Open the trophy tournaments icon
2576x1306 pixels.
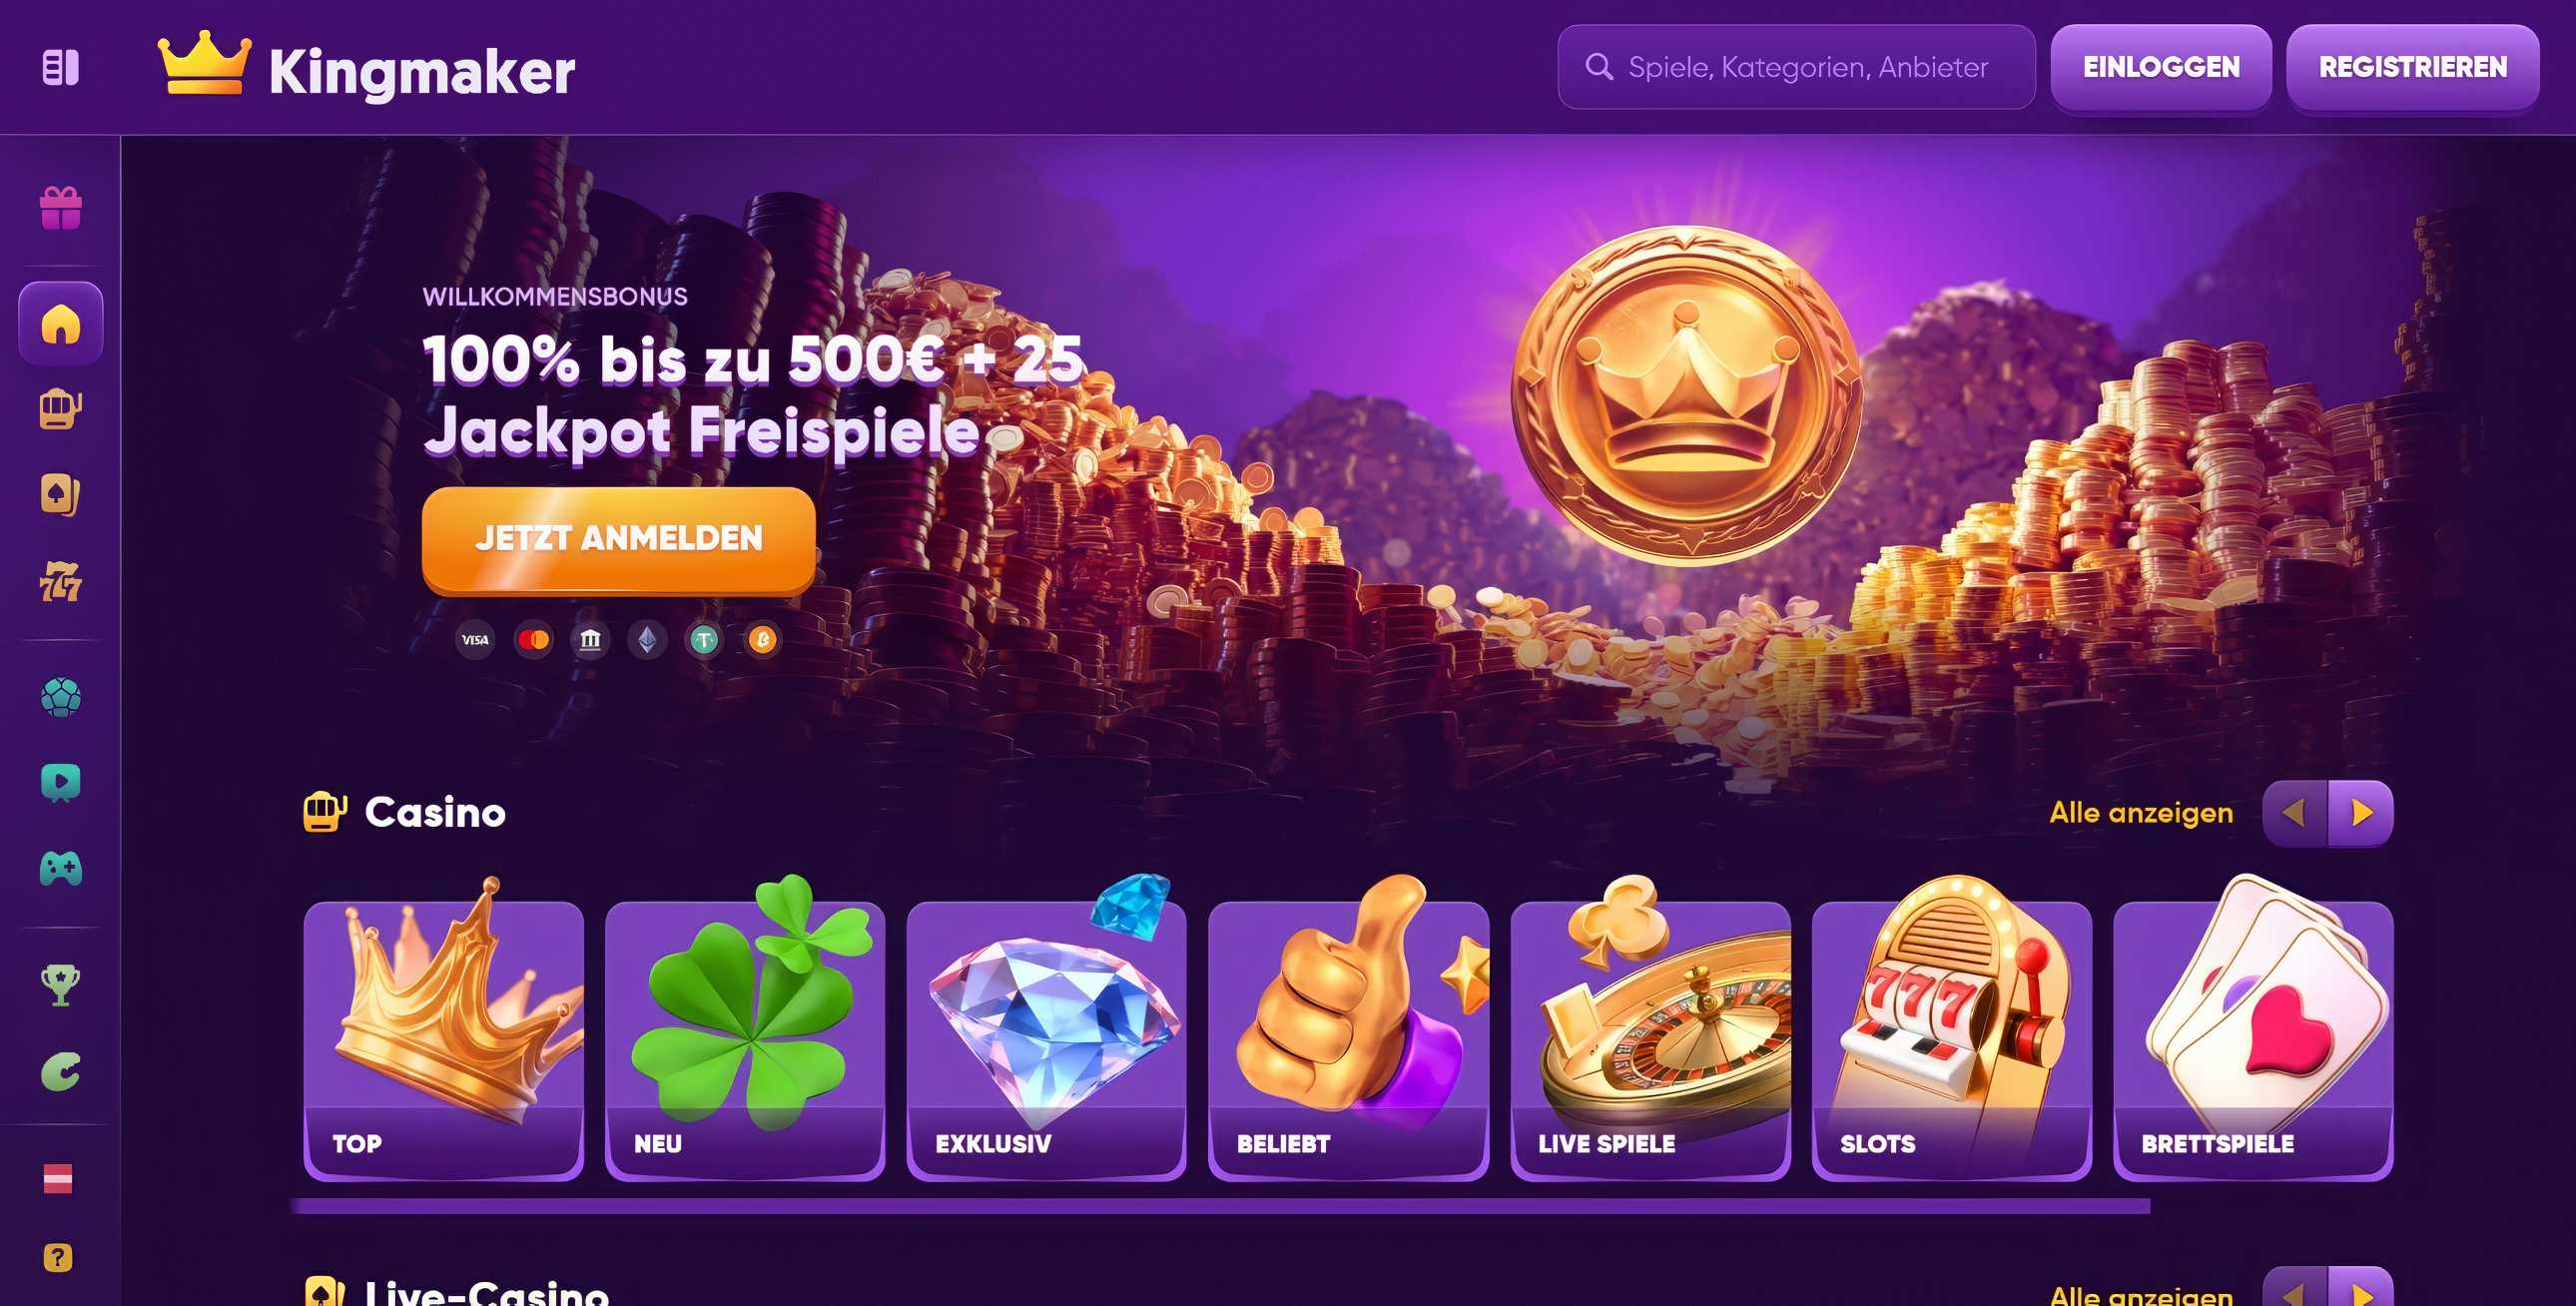point(61,984)
